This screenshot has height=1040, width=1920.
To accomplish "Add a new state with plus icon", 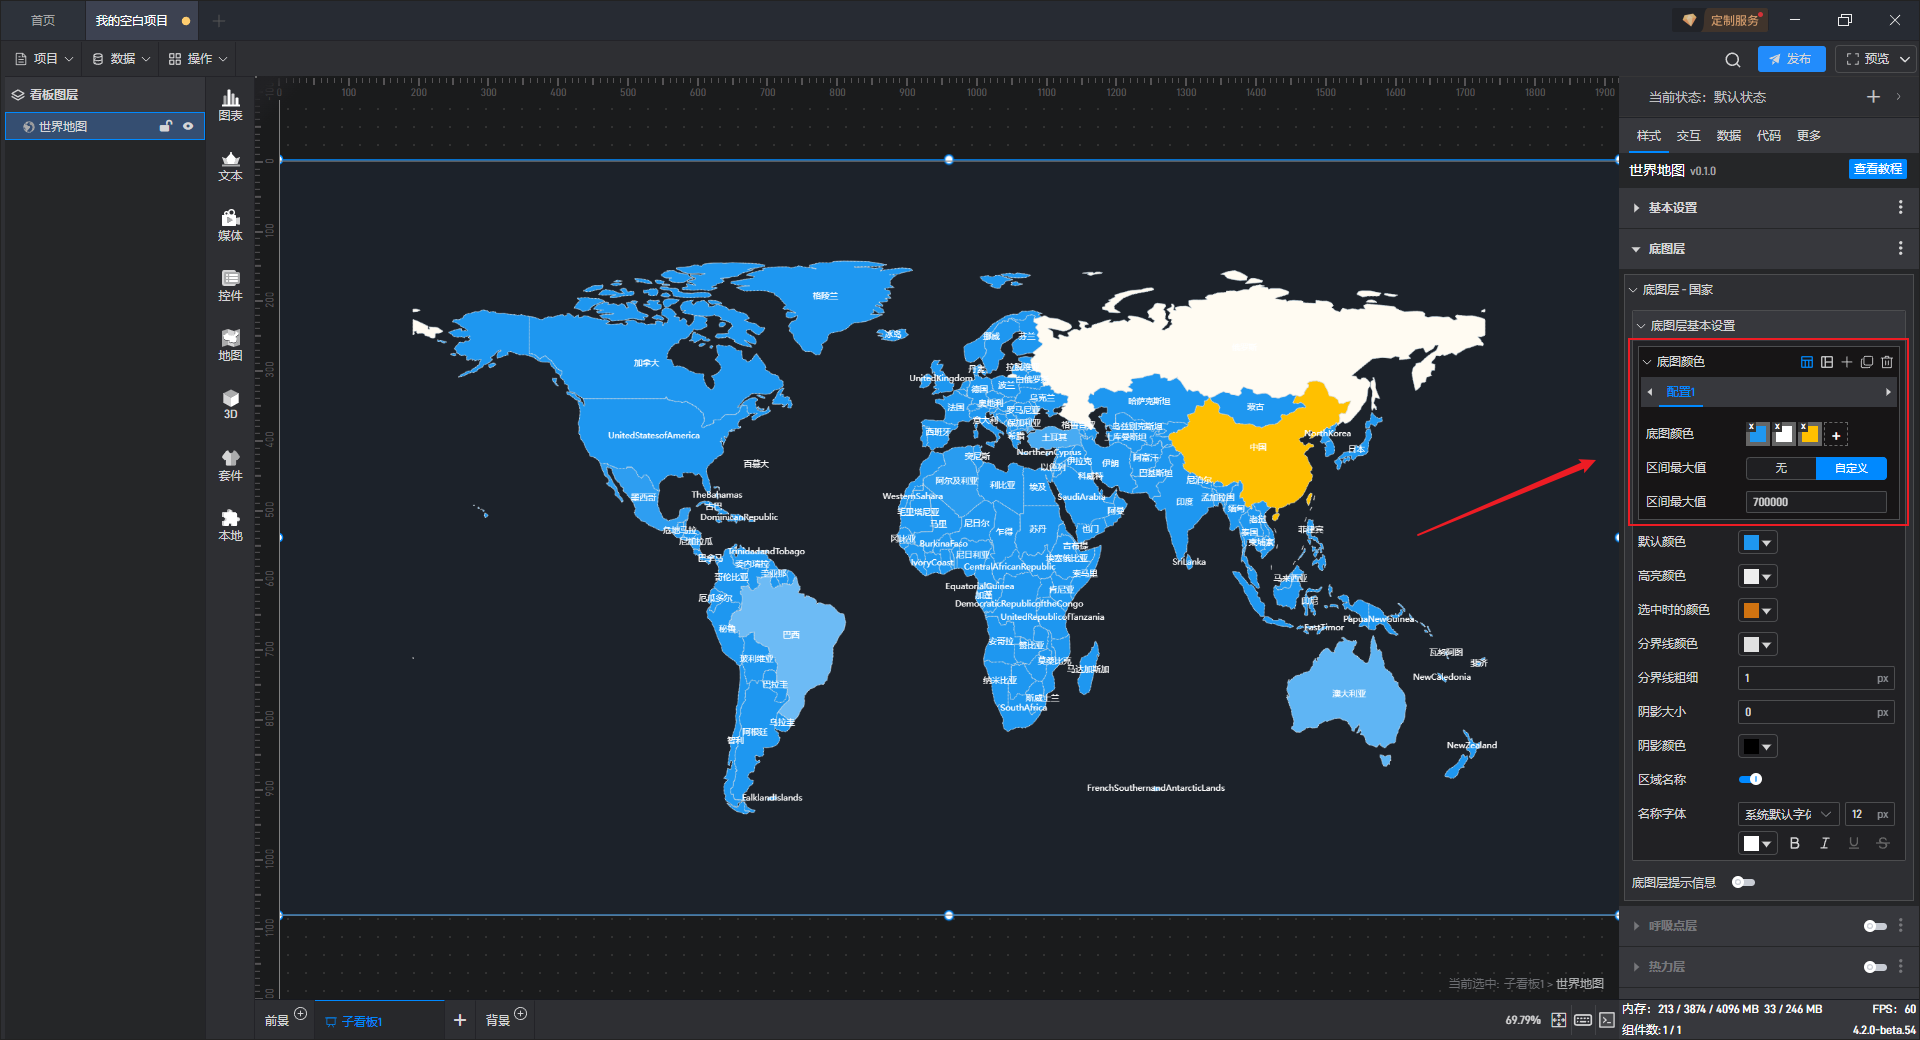I will click(1873, 97).
